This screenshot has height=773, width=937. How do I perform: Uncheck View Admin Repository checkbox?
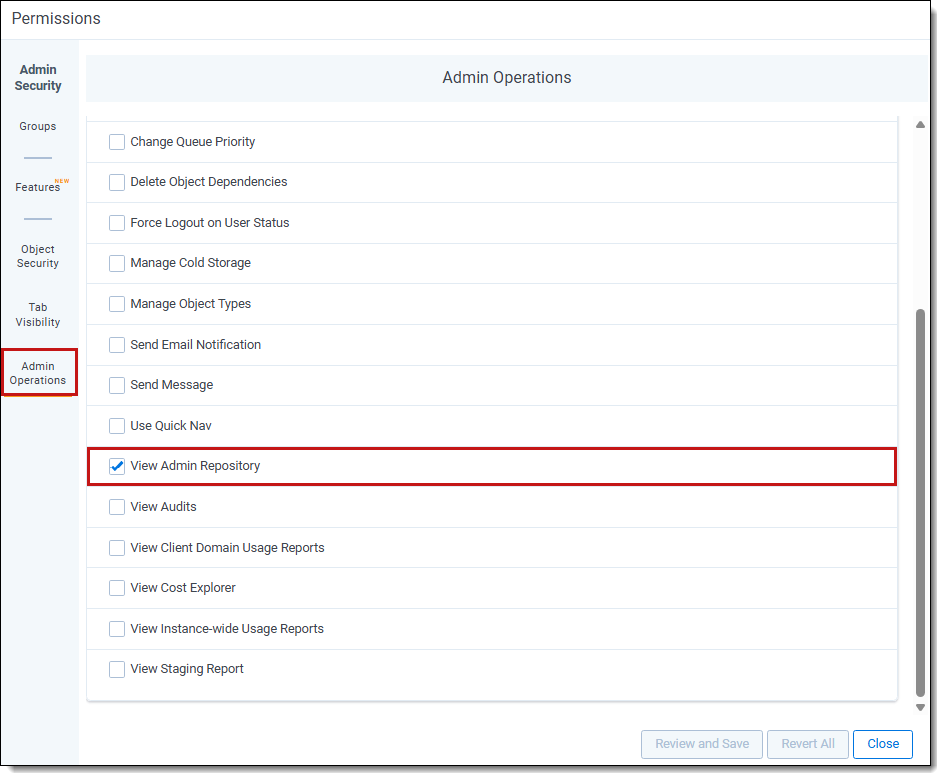pyautogui.click(x=117, y=466)
